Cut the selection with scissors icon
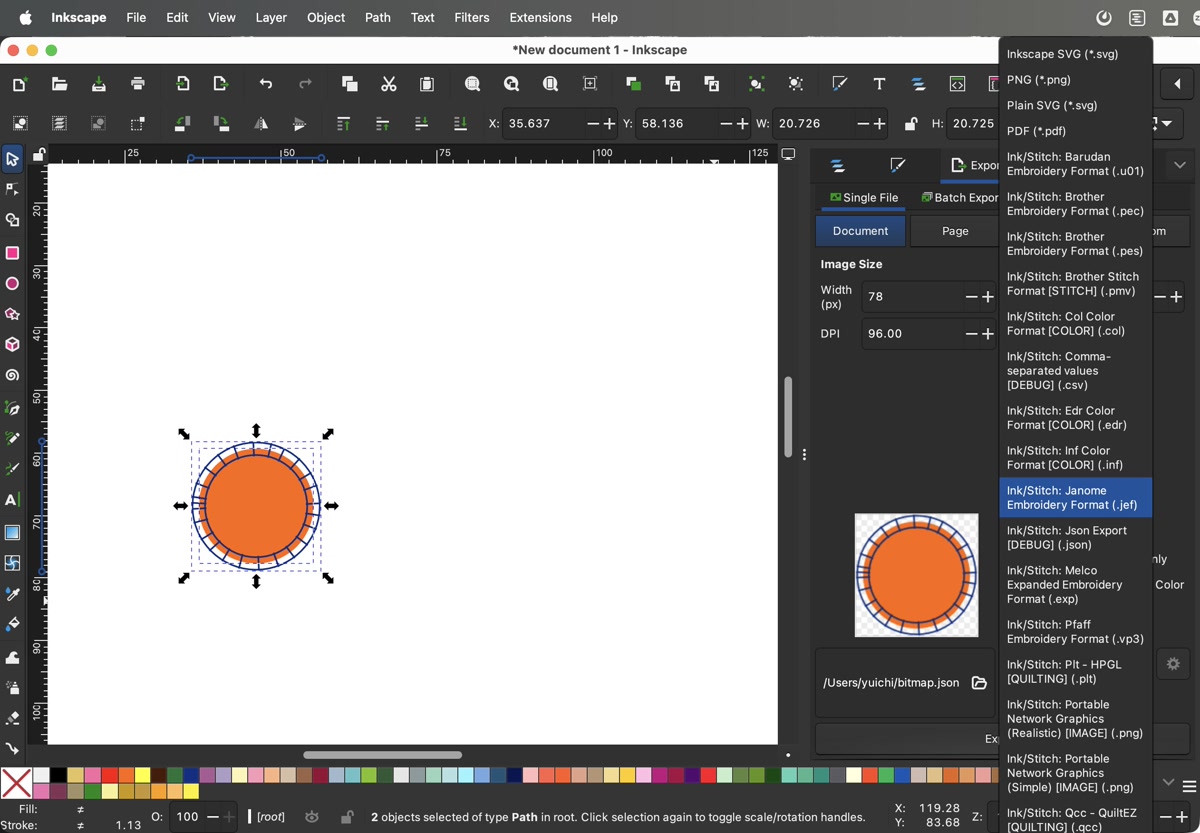1200x833 pixels. click(388, 84)
